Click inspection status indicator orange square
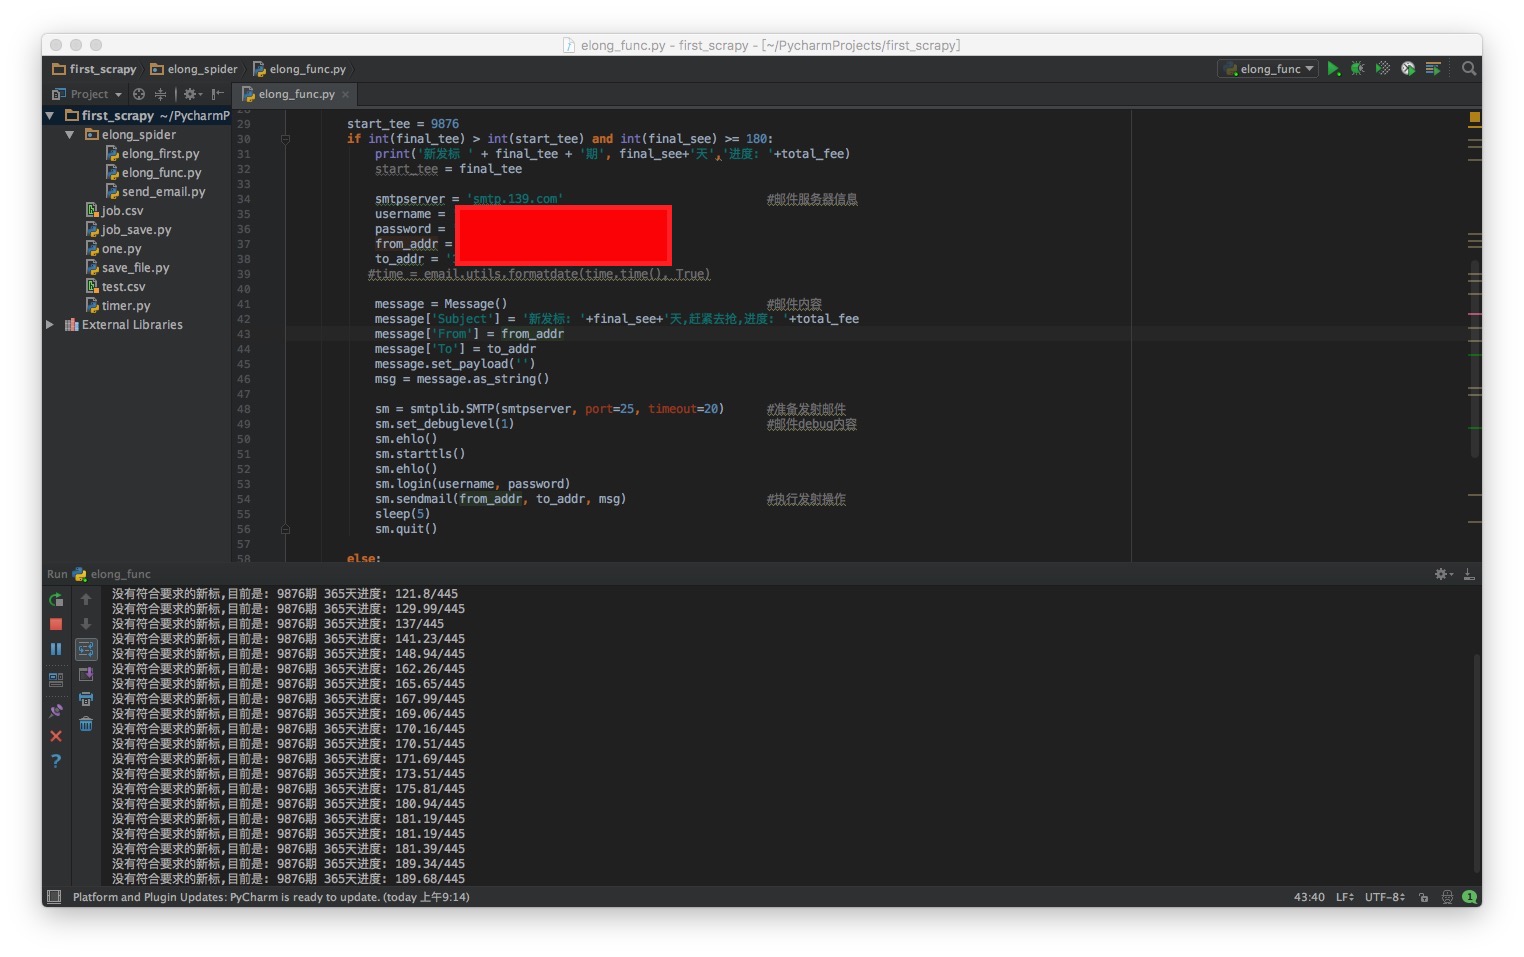The width and height of the screenshot is (1524, 957). tap(1474, 118)
